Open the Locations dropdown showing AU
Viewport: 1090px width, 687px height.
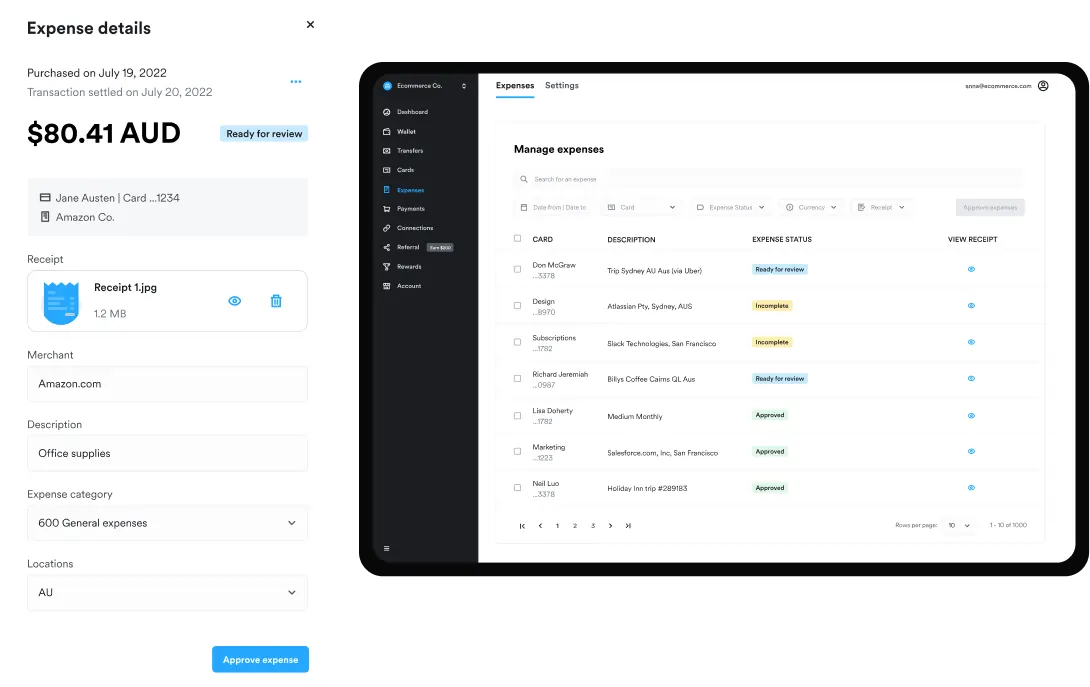[167, 592]
